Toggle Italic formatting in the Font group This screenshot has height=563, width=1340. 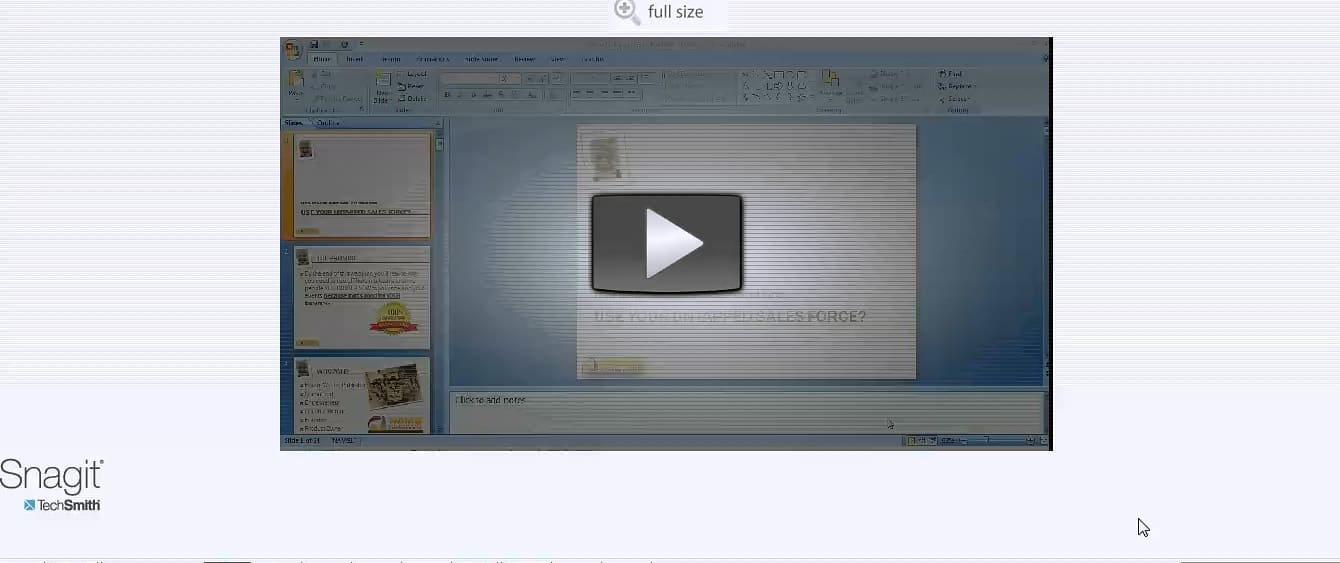(x=461, y=95)
